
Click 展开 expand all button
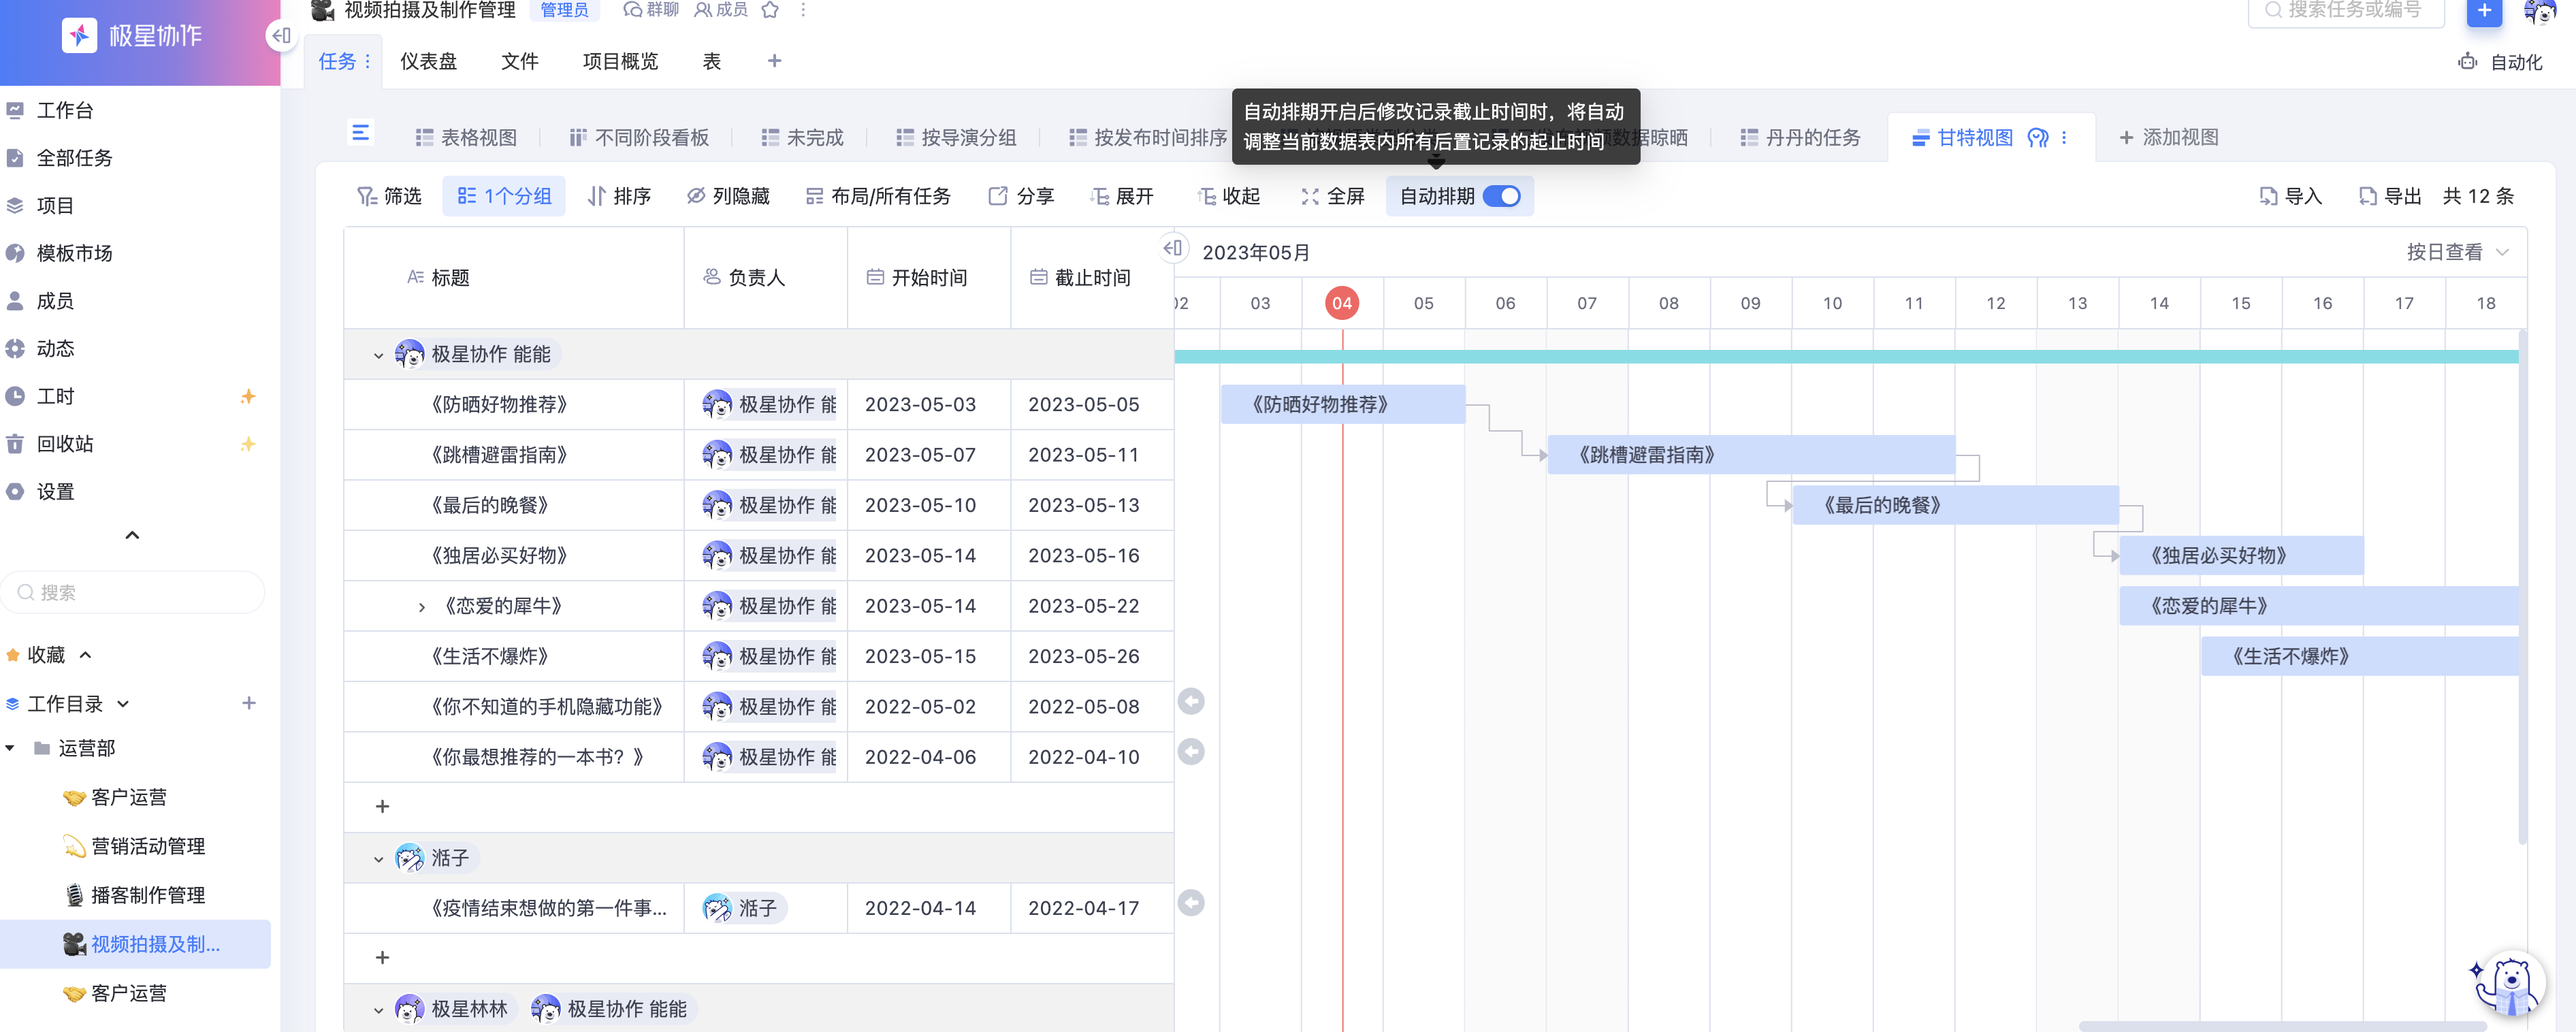click(1122, 196)
